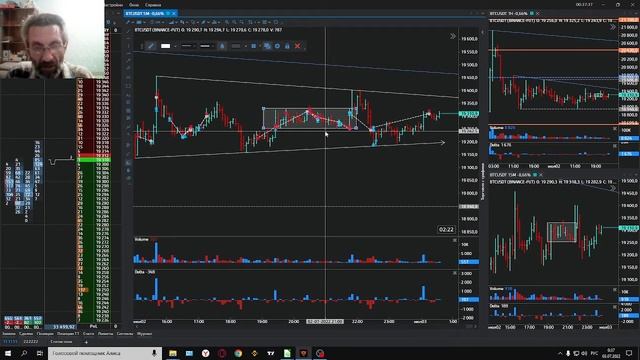Open Yandex Browser from the taskbar
Viewport: 640px width, 360px height.
coord(206,353)
